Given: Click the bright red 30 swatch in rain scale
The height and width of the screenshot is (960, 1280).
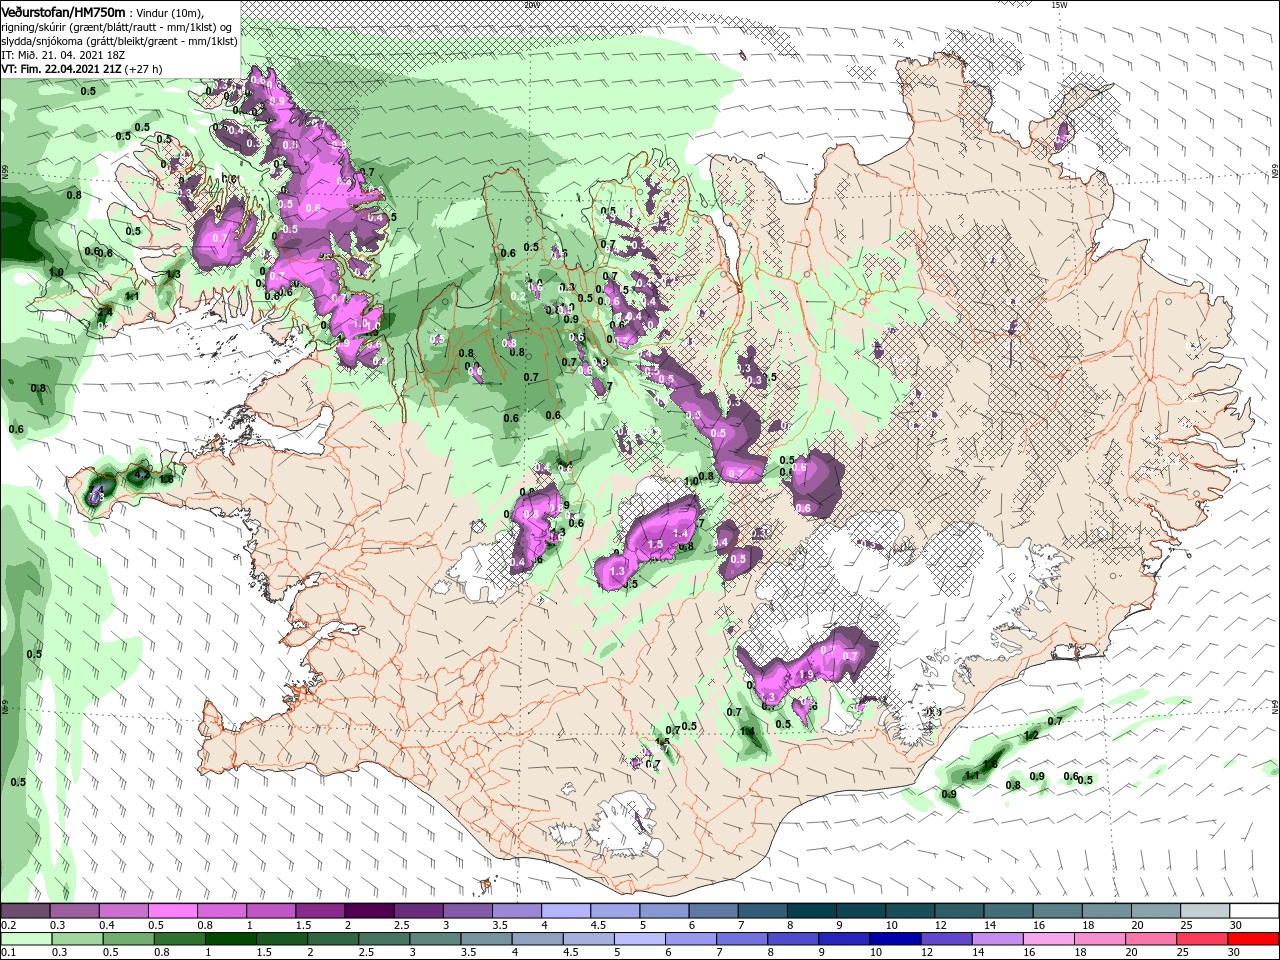Looking at the screenshot, I should [x=1254, y=939].
